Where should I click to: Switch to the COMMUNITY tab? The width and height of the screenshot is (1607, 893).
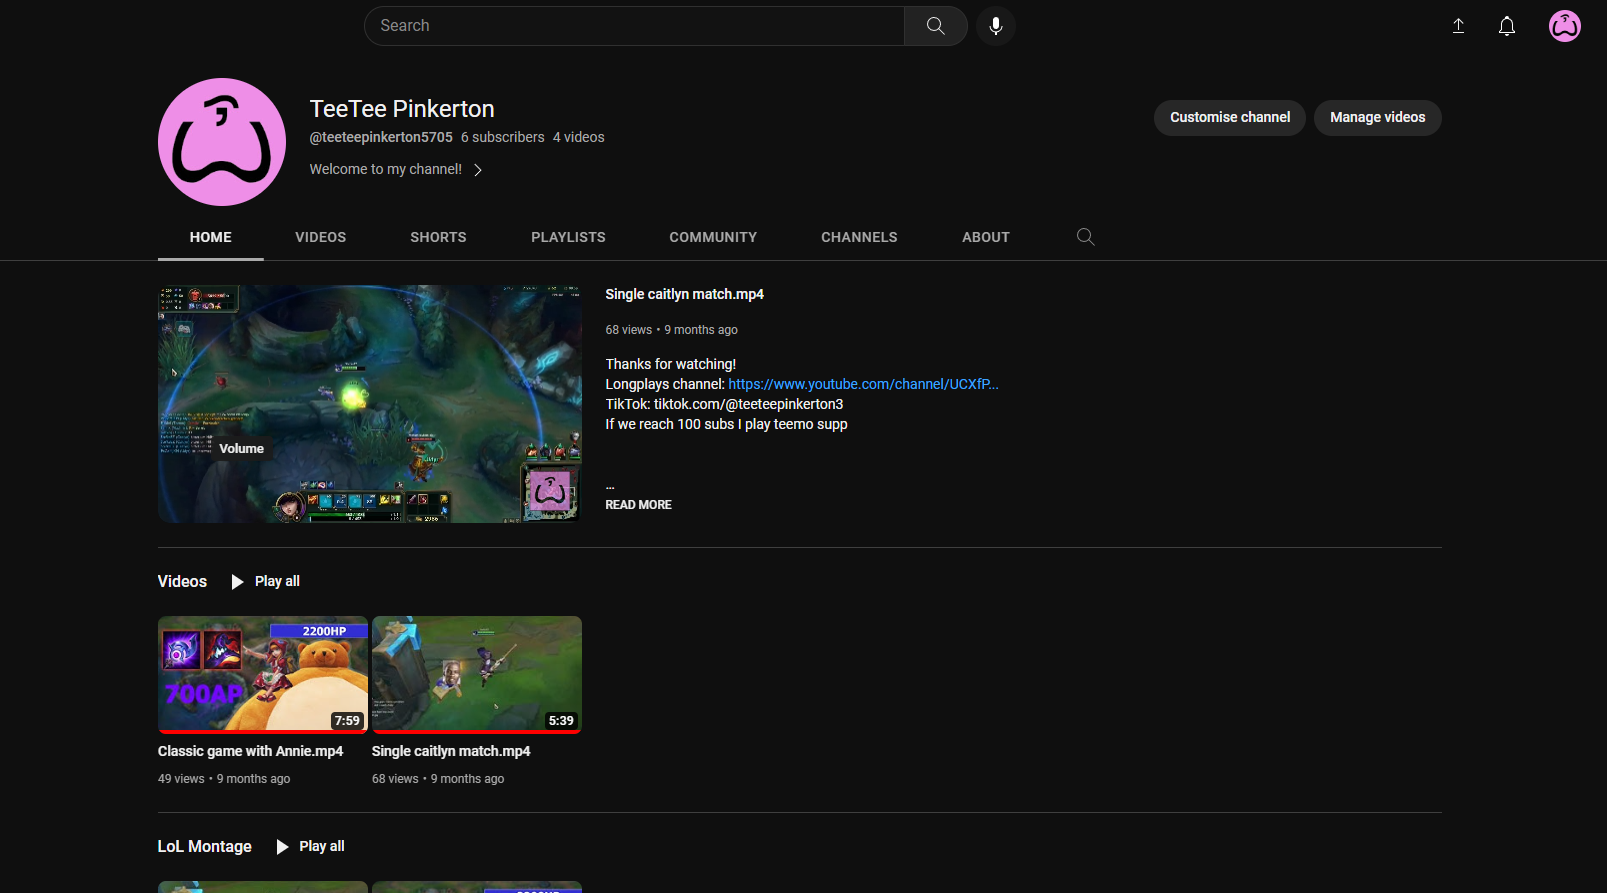click(713, 237)
